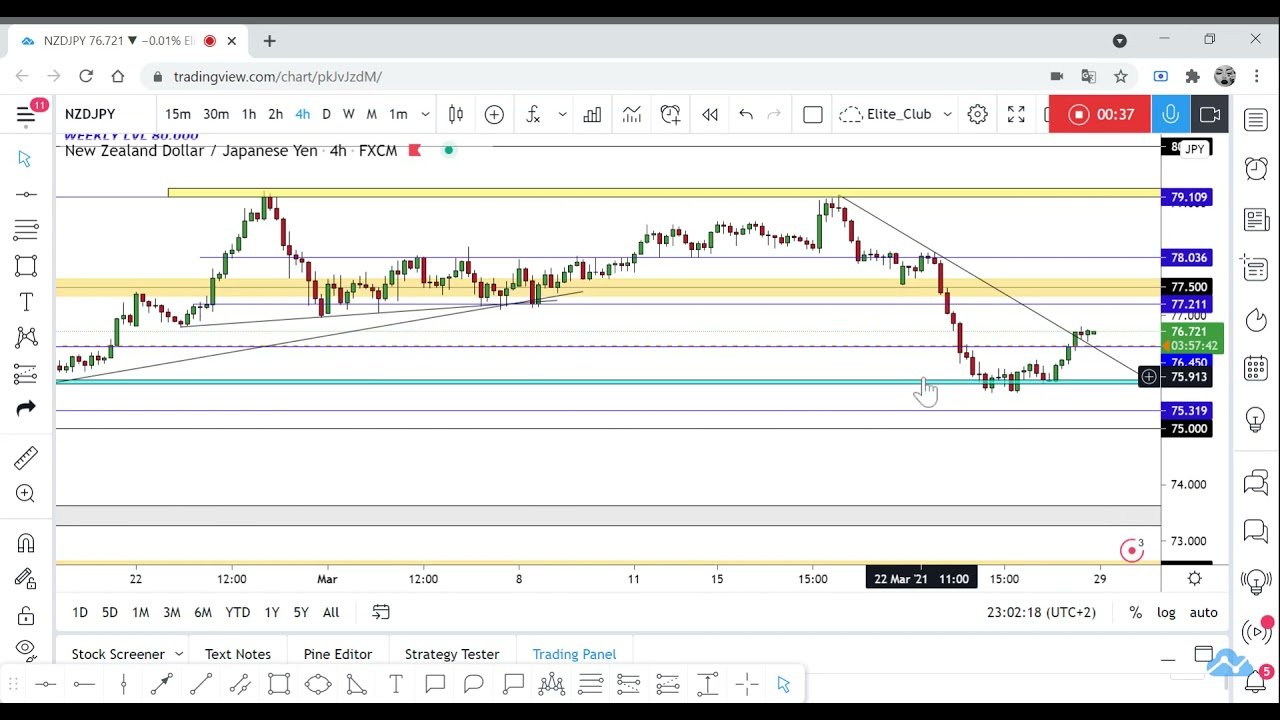Open the go-to-date icon
Screen dimensions: 1280x720
[x=381, y=612]
